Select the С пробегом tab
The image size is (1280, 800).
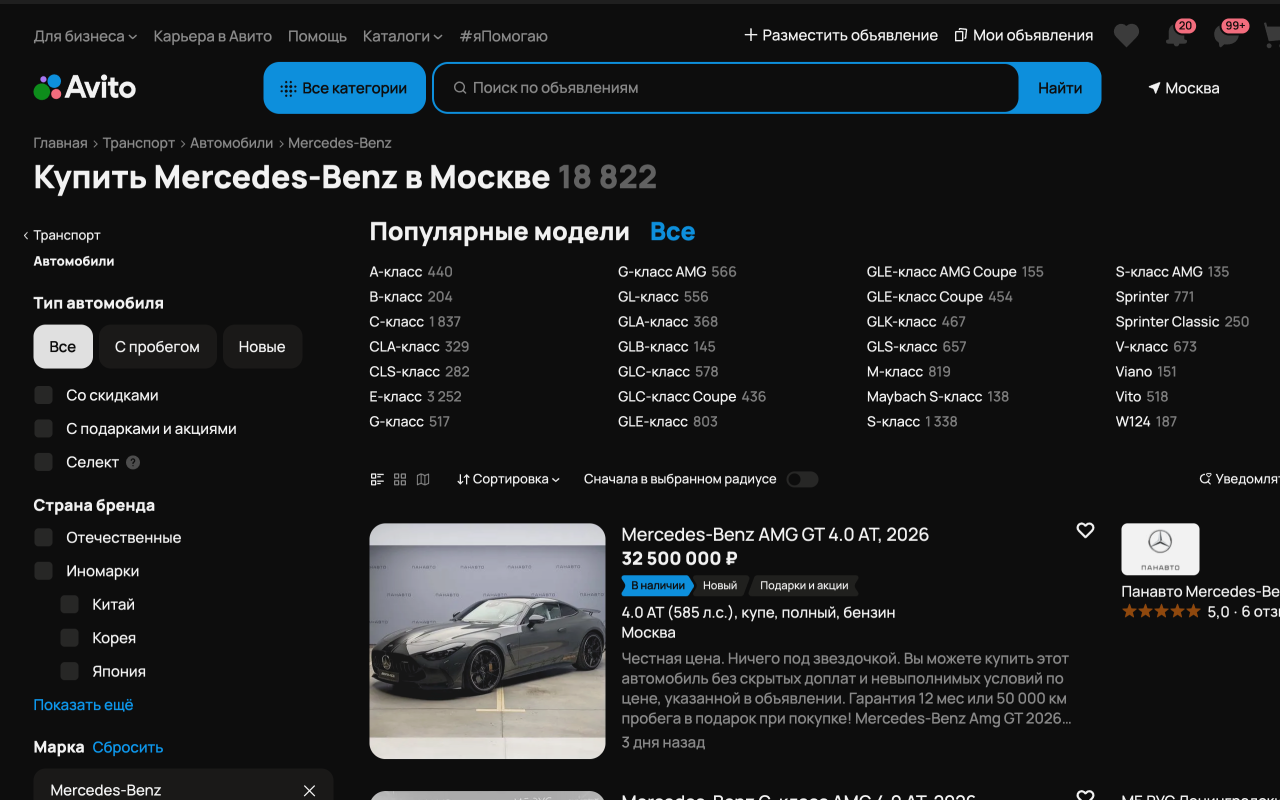pos(158,347)
